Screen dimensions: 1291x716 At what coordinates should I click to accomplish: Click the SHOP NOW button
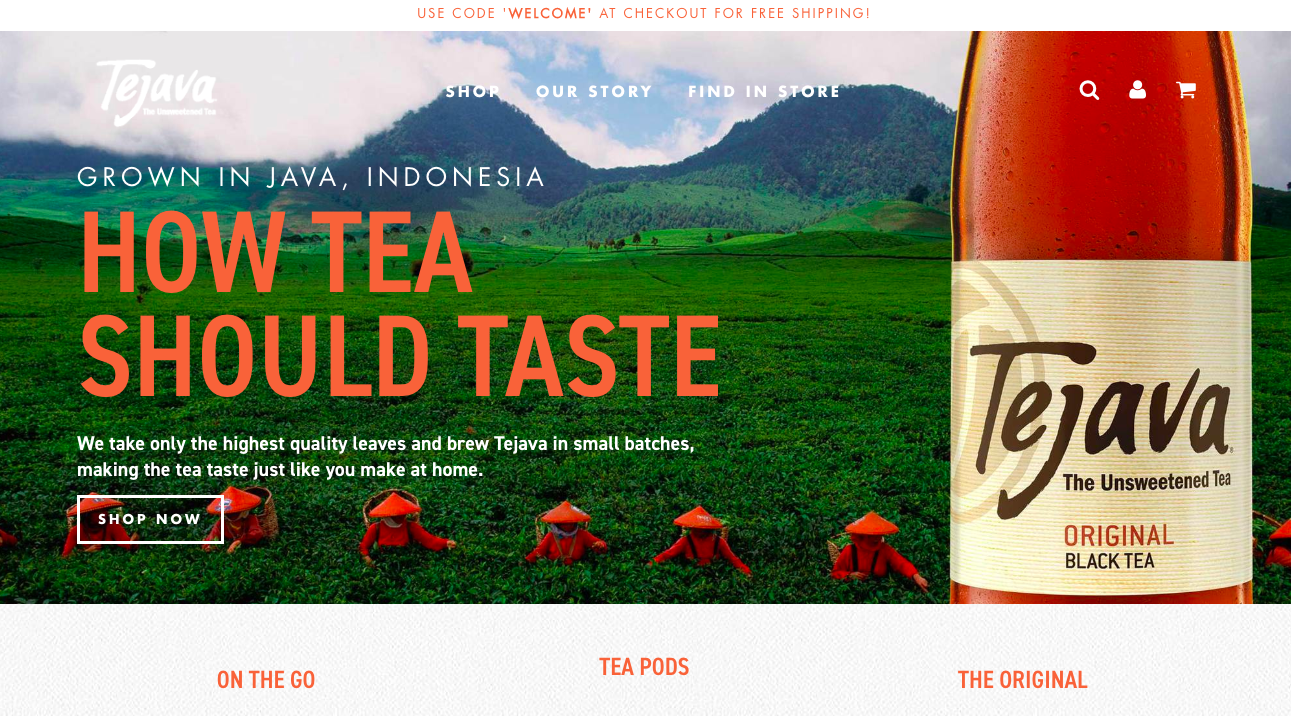[x=150, y=519]
